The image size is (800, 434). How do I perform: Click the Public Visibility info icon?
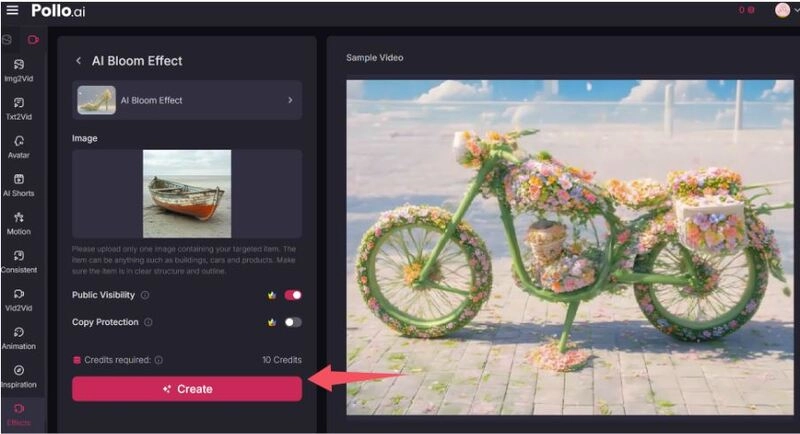pos(145,295)
